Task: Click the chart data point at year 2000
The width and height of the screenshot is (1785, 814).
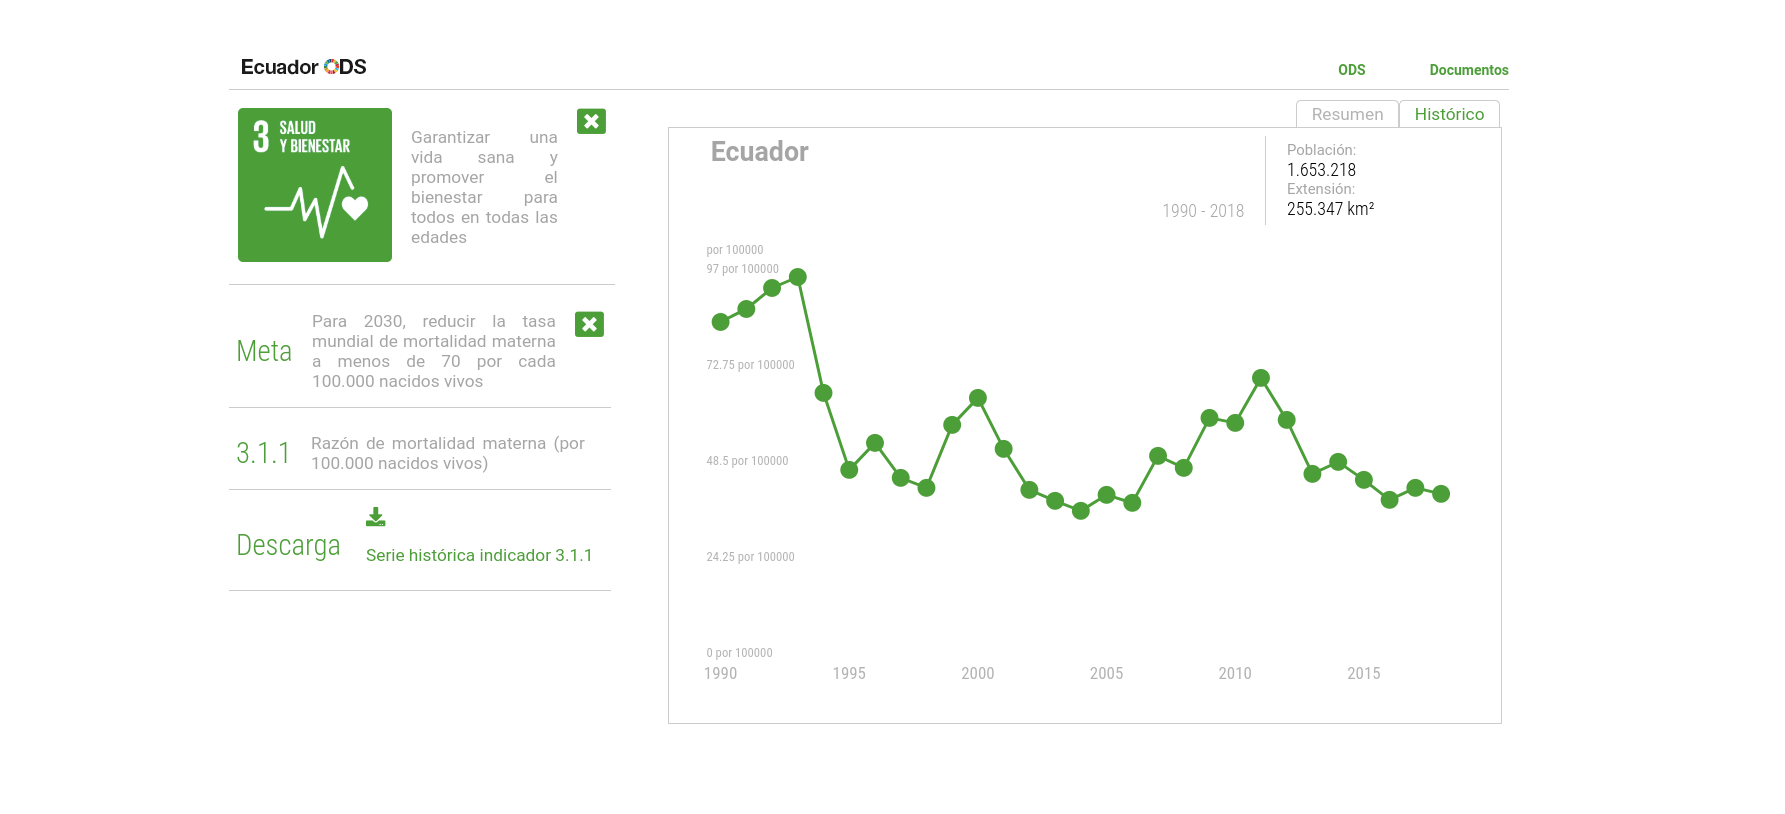Action: 978,398
